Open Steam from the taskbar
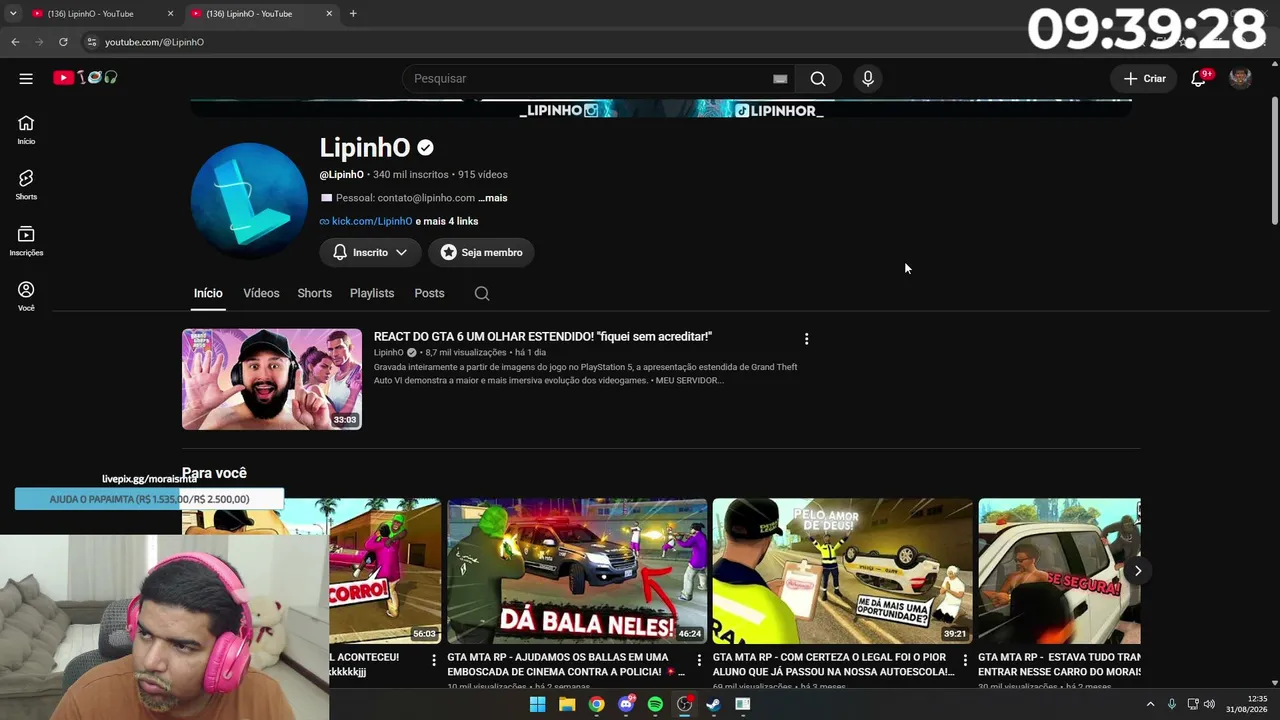 pos(713,704)
